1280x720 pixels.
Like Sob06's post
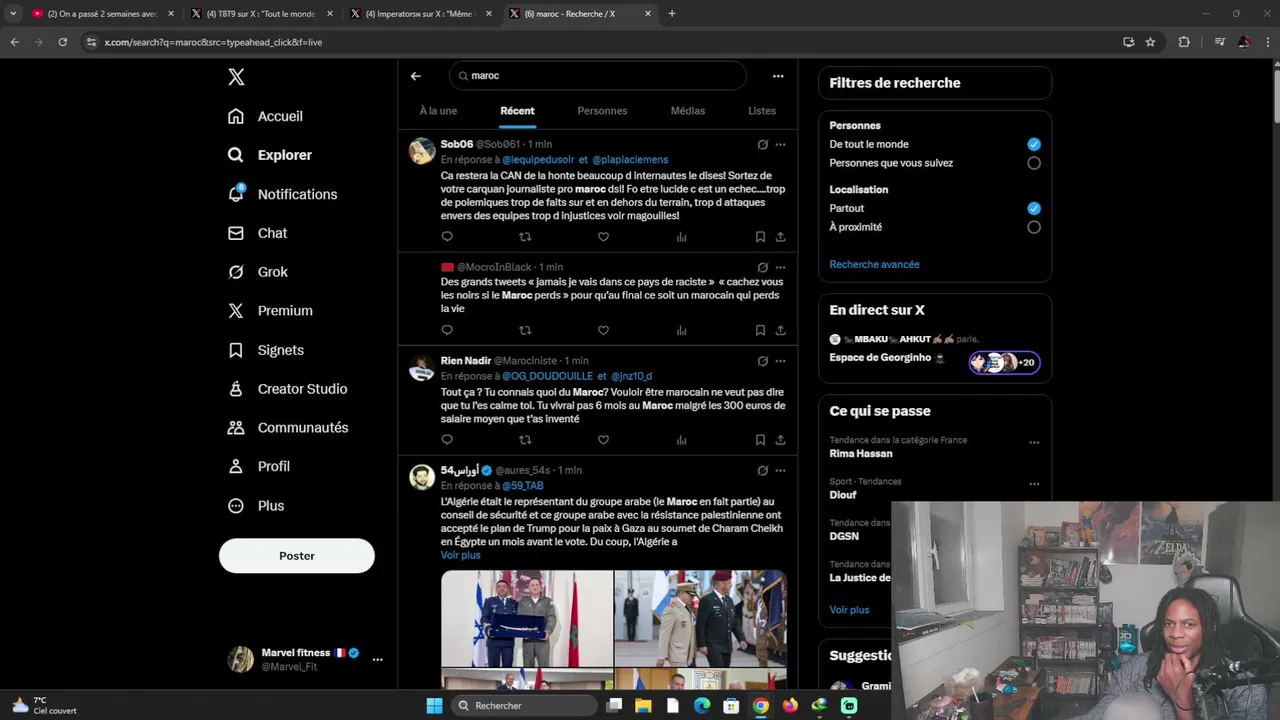(x=603, y=237)
